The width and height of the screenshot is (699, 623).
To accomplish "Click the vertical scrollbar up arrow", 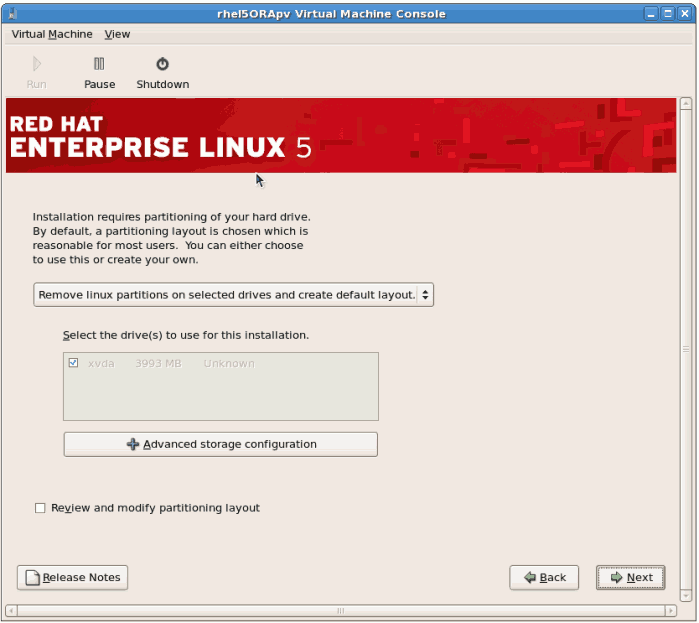I will [685, 102].
